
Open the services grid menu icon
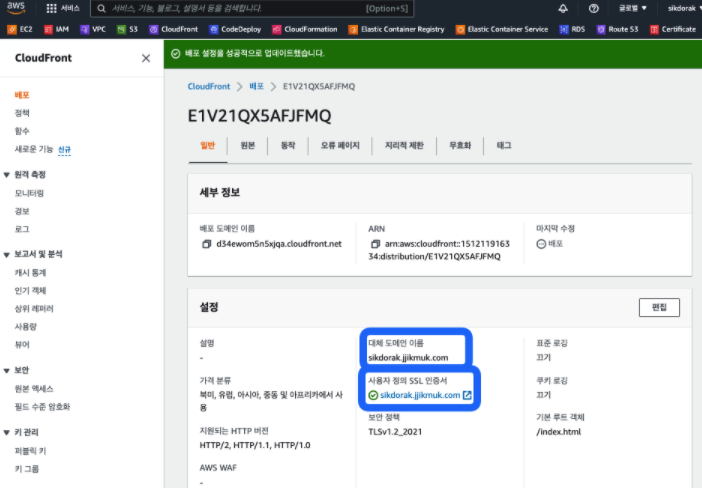[x=51, y=9]
